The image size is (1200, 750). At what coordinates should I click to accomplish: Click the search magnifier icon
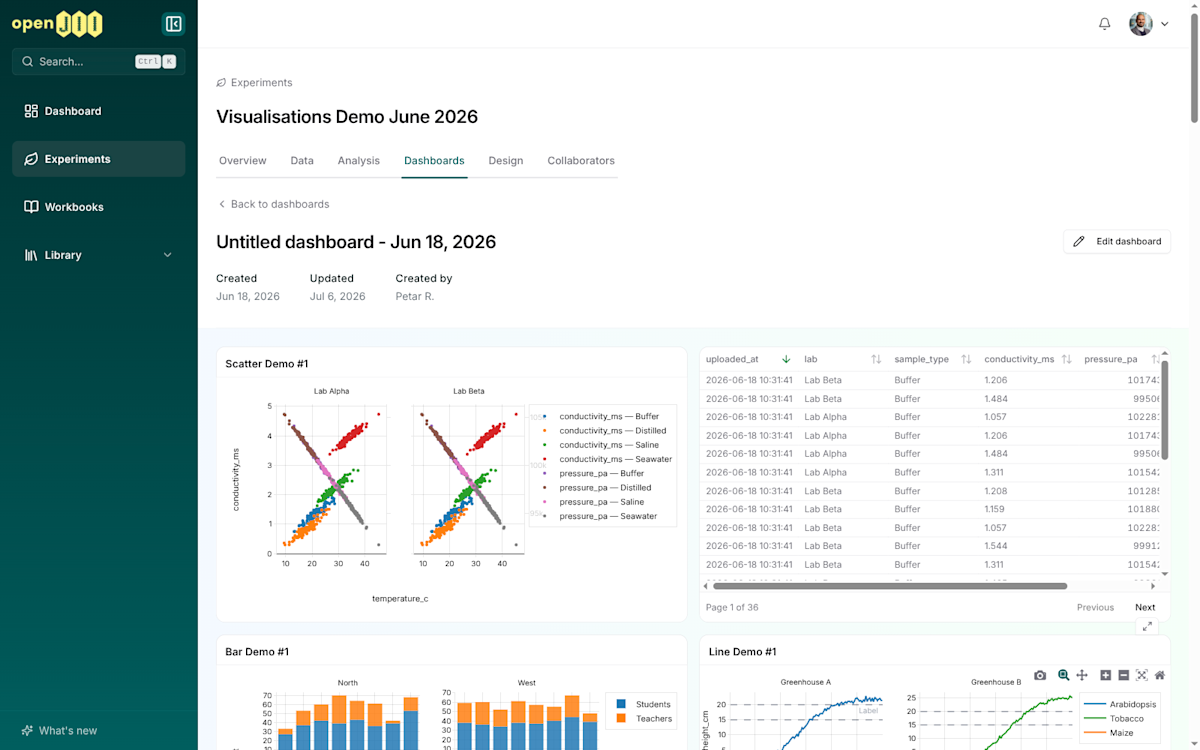[x=26, y=62]
